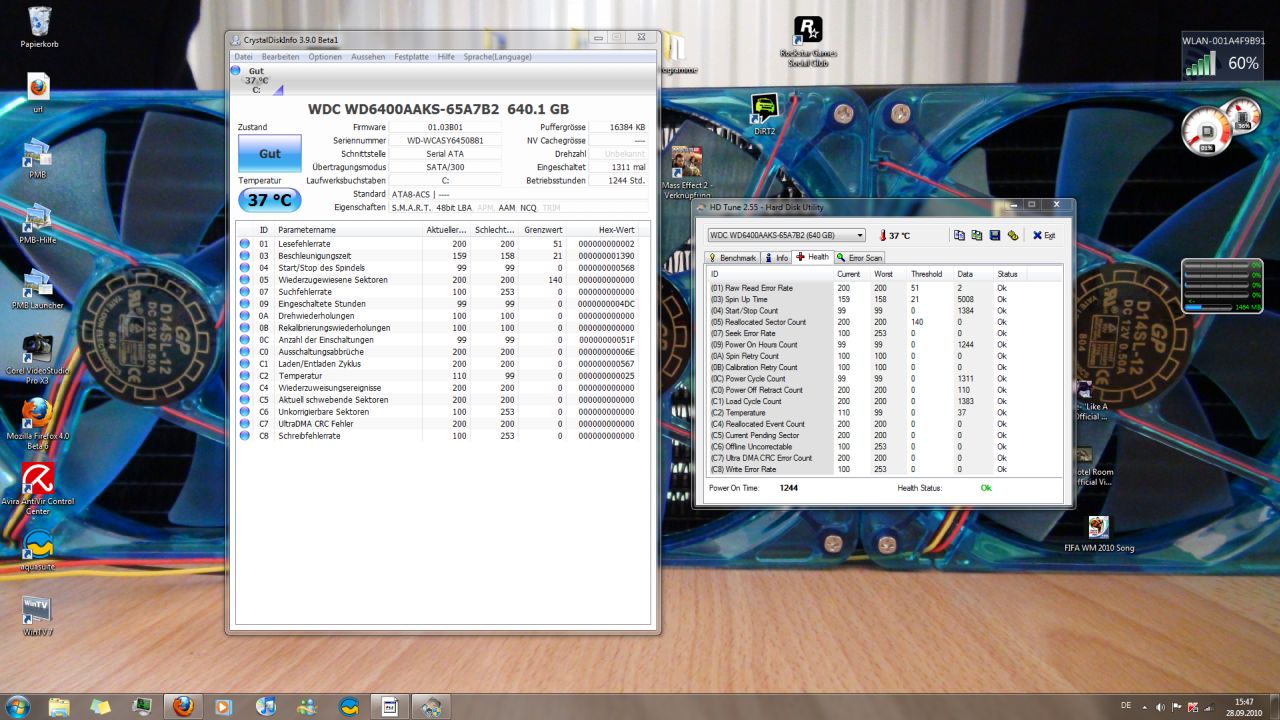Select the Temperatur attribute row
This screenshot has height=720, width=1280.
tap(443, 376)
